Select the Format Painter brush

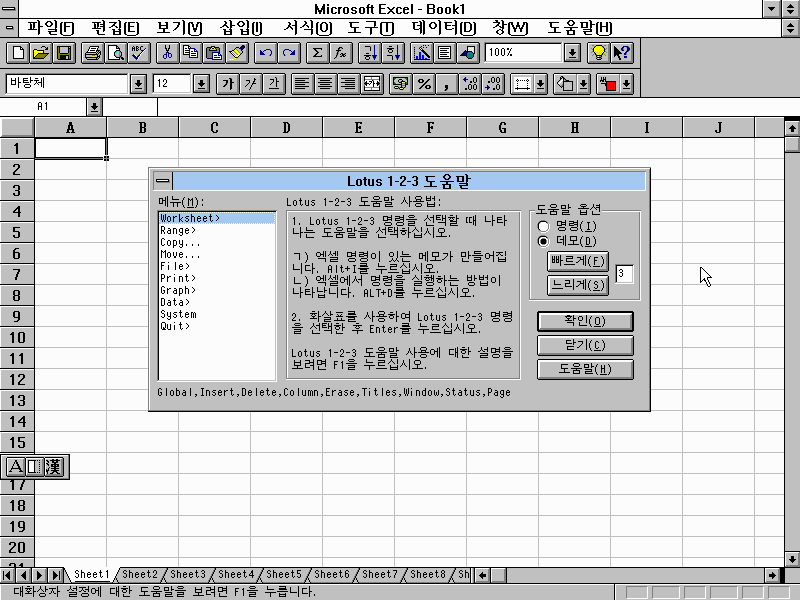(237, 53)
